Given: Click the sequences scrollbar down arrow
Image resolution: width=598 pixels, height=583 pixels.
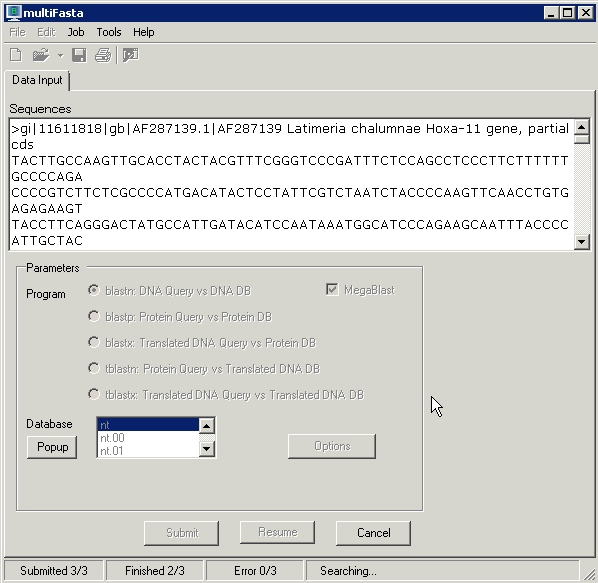Looking at the screenshot, I should [582, 241].
